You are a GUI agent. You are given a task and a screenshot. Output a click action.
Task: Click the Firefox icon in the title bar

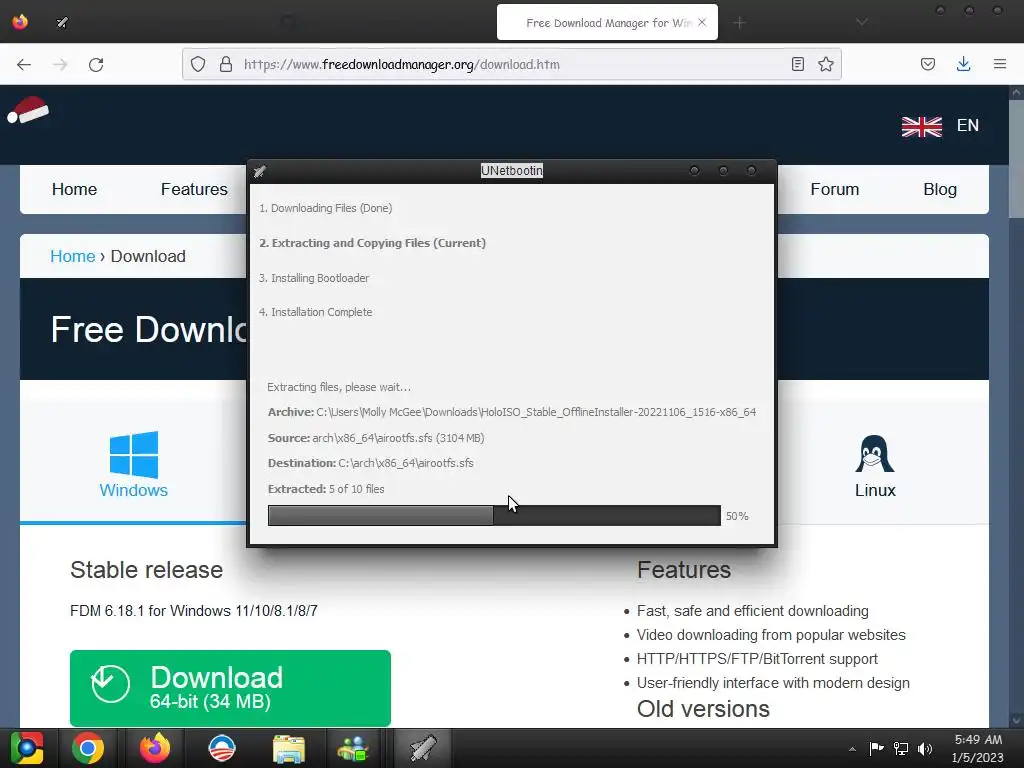coord(20,22)
